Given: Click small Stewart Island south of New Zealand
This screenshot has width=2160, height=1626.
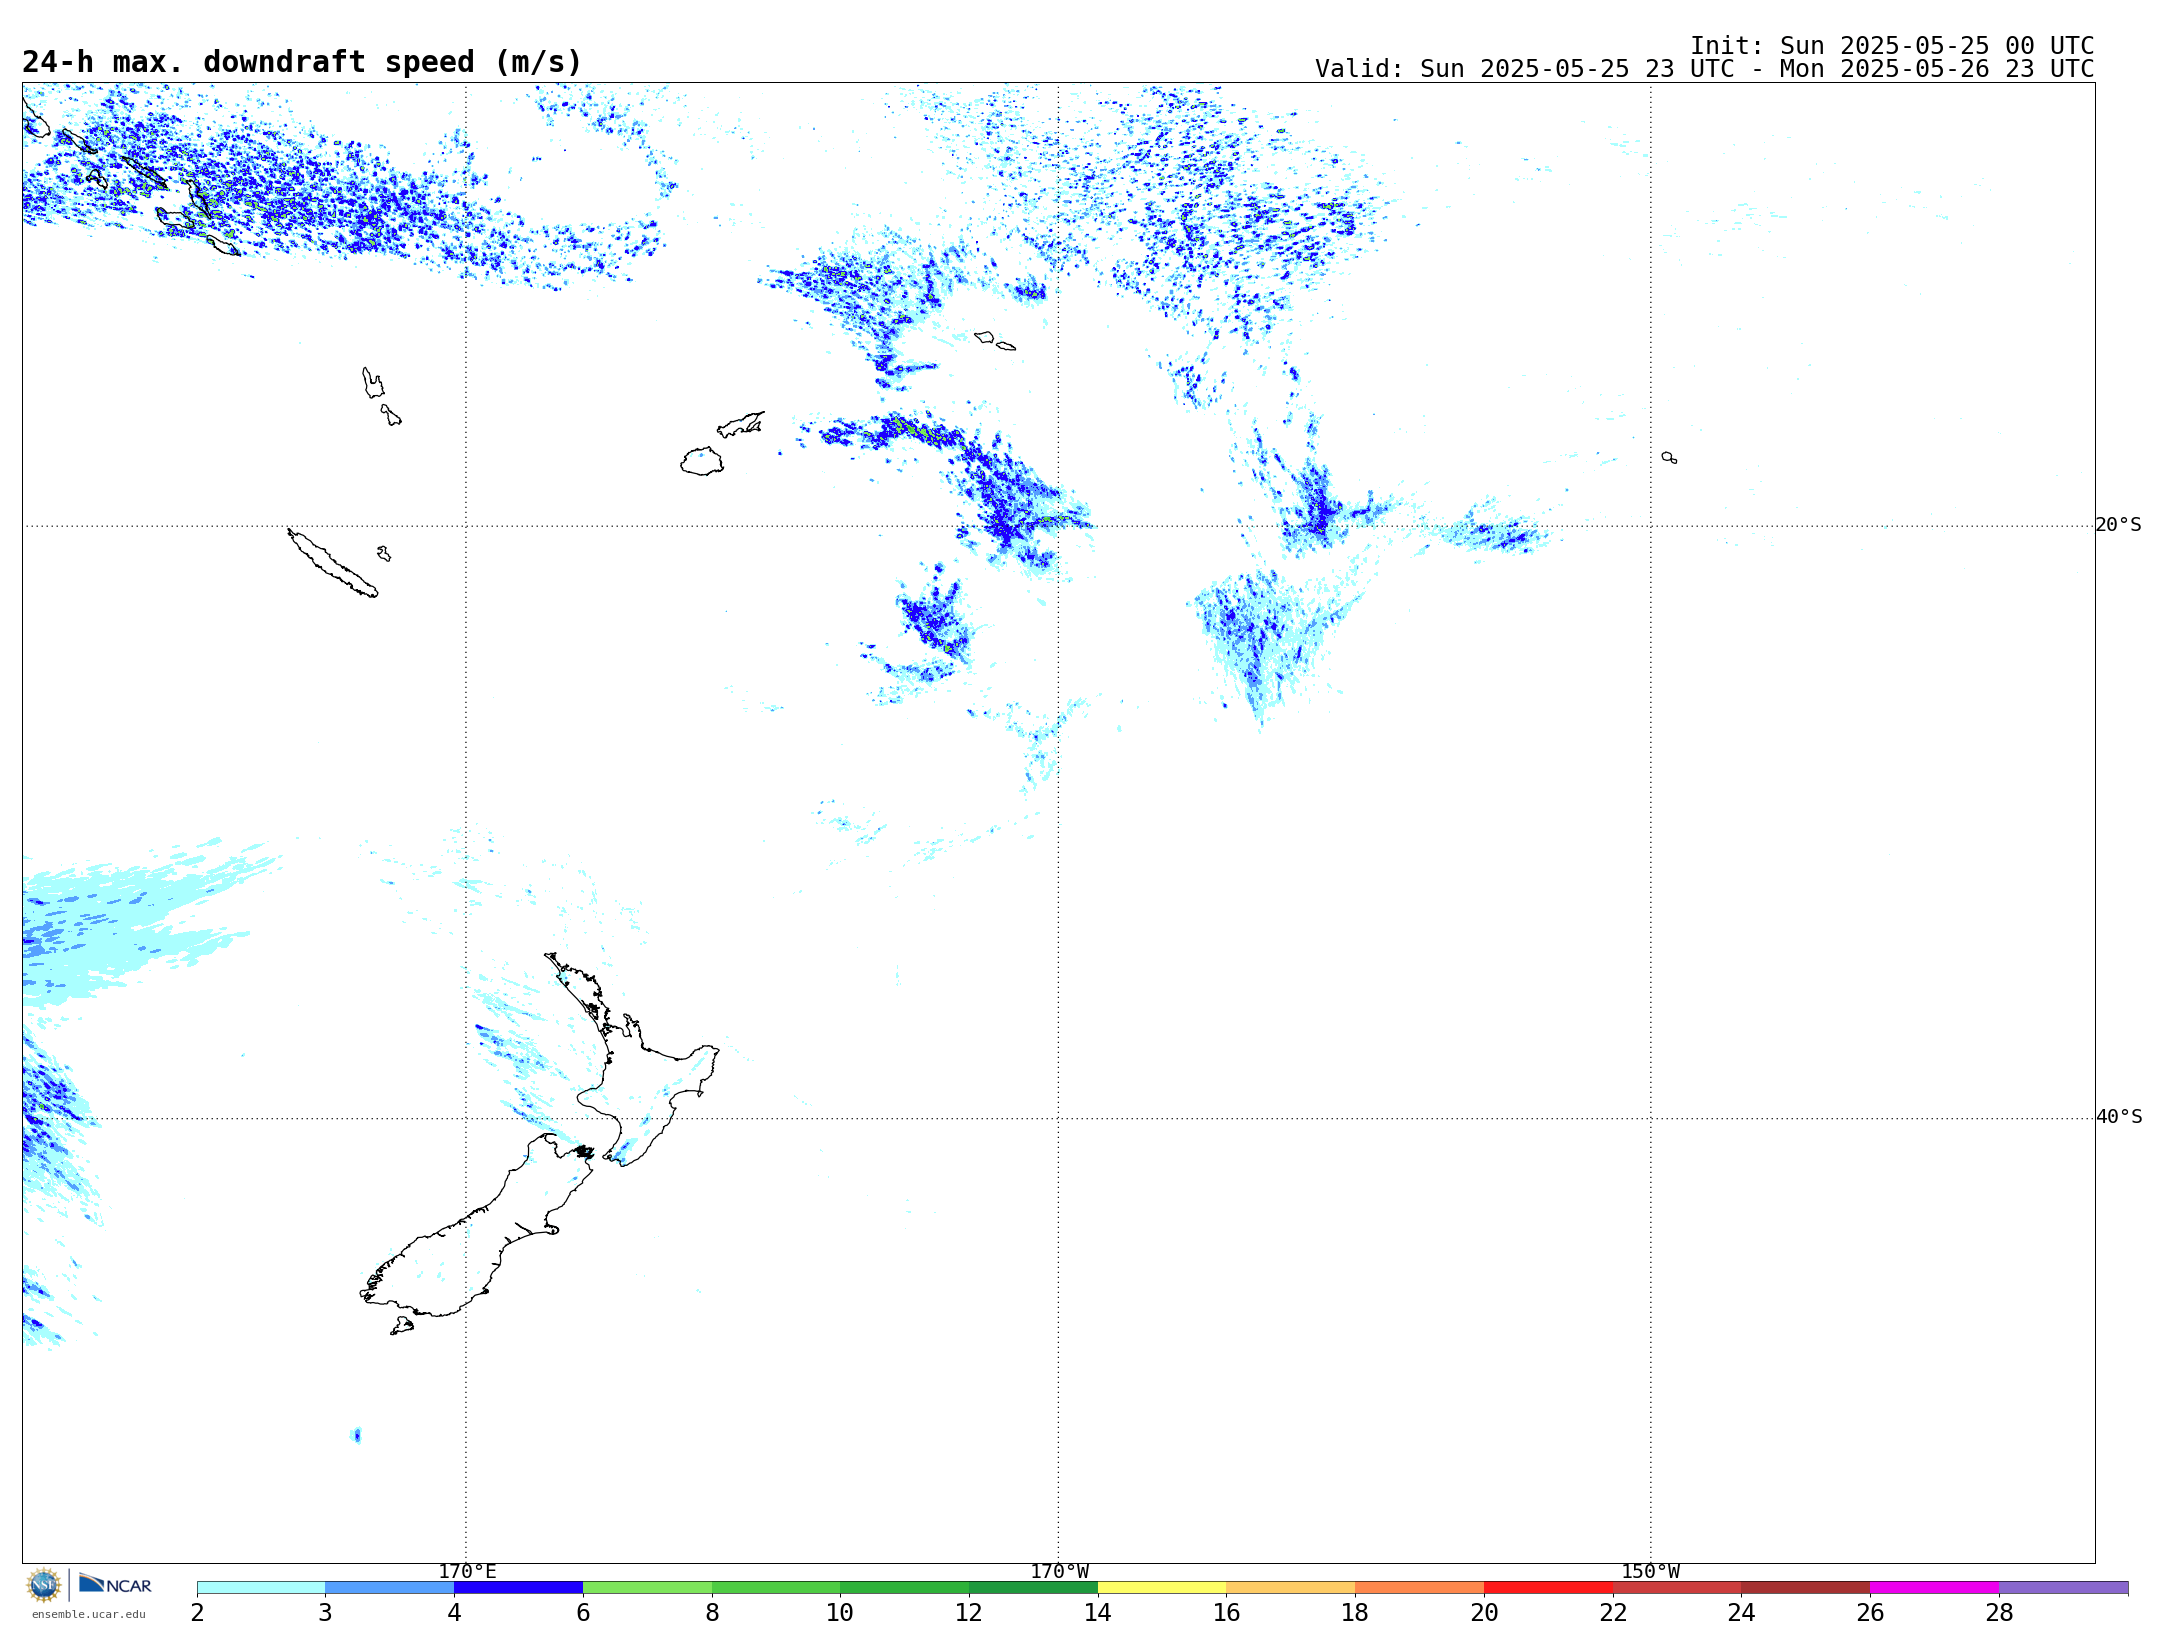Looking at the screenshot, I should (402, 1326).
